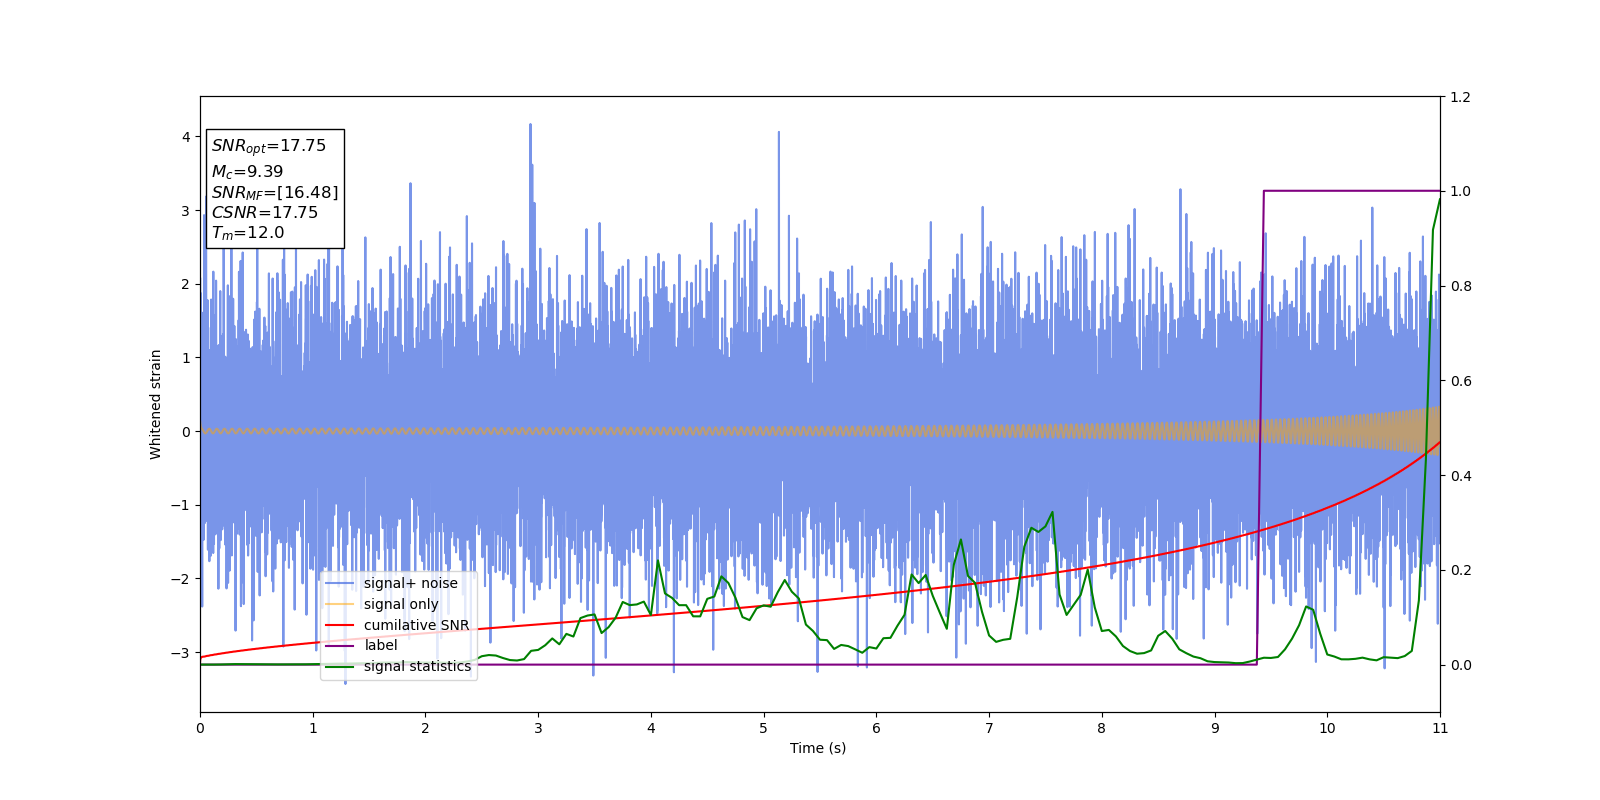Click the red line swatch in legend
Image resolution: width=1600 pixels, height=800 pixels.
click(340, 625)
